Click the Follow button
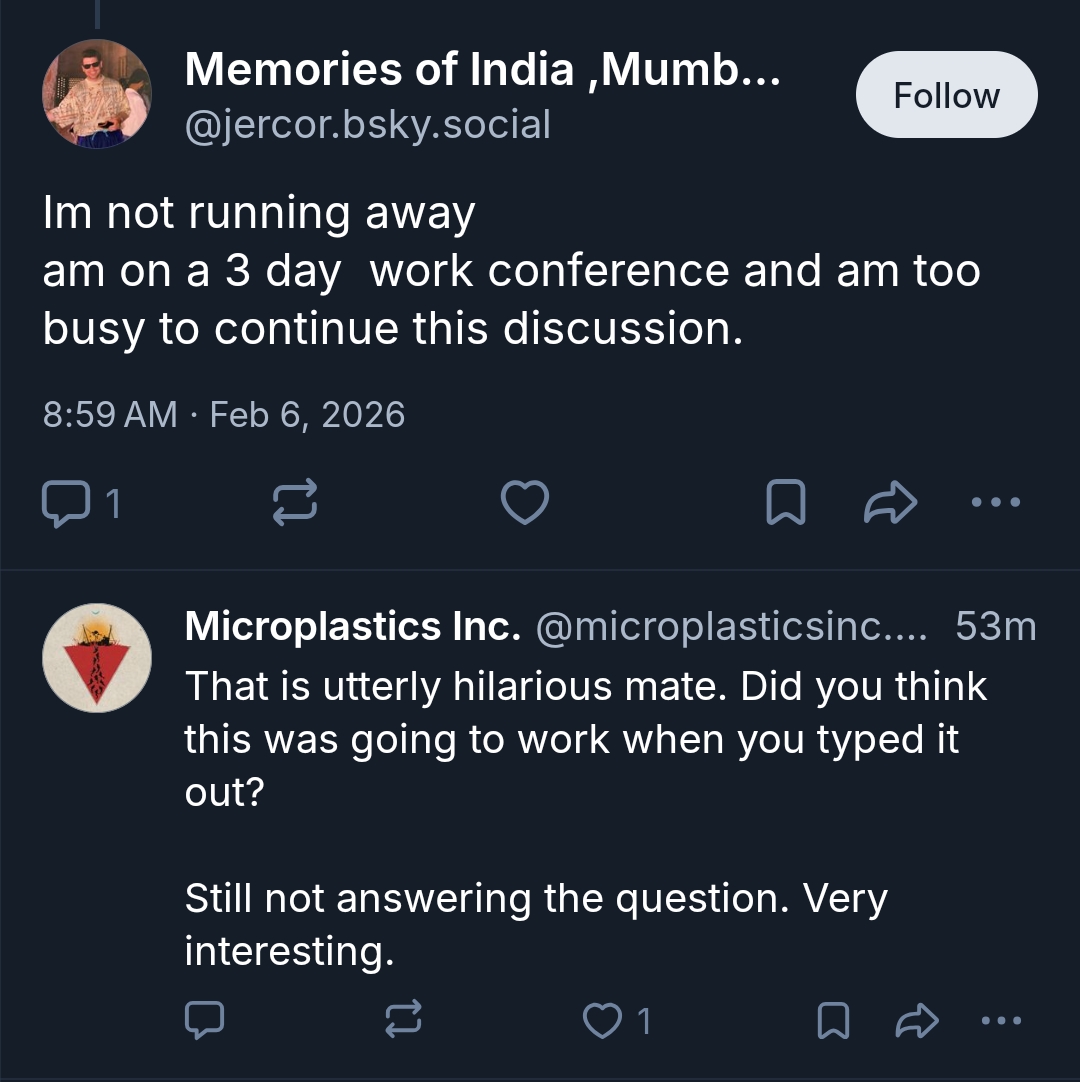Viewport: 1080px width, 1082px height. pyautogui.click(x=946, y=95)
